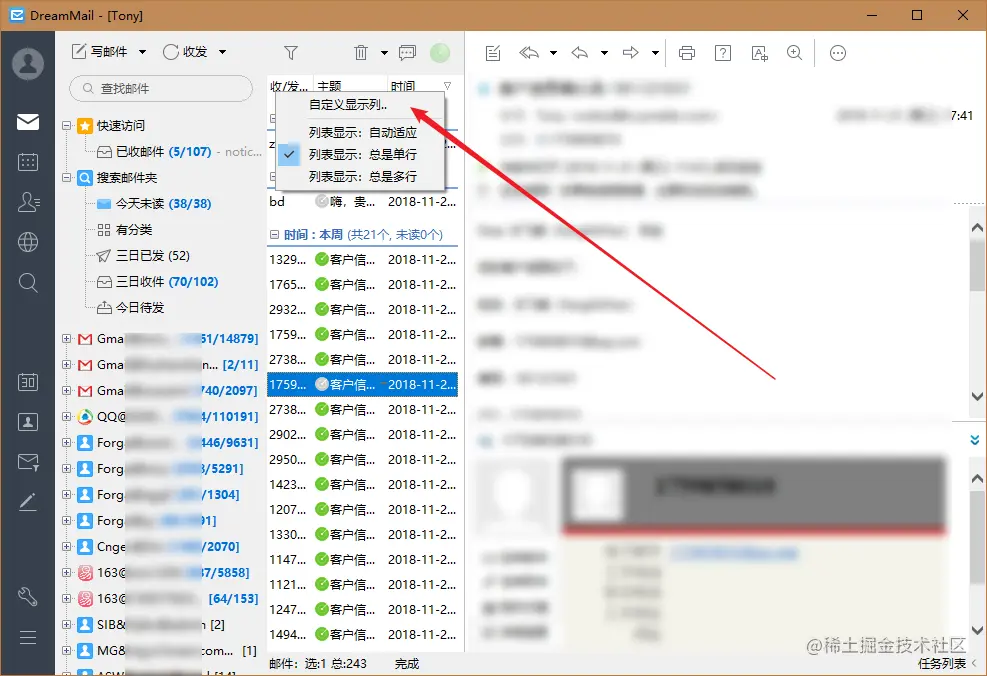The height and width of the screenshot is (676, 987).
Task: Click the reply arrow icon
Action: click(x=580, y=53)
